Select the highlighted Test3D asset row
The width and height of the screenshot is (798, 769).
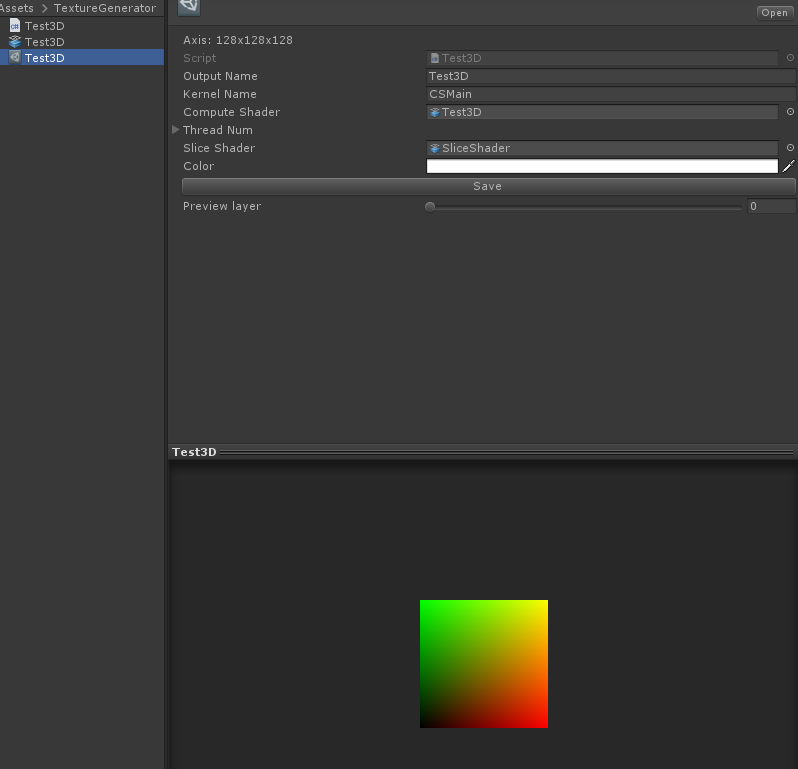[82, 58]
